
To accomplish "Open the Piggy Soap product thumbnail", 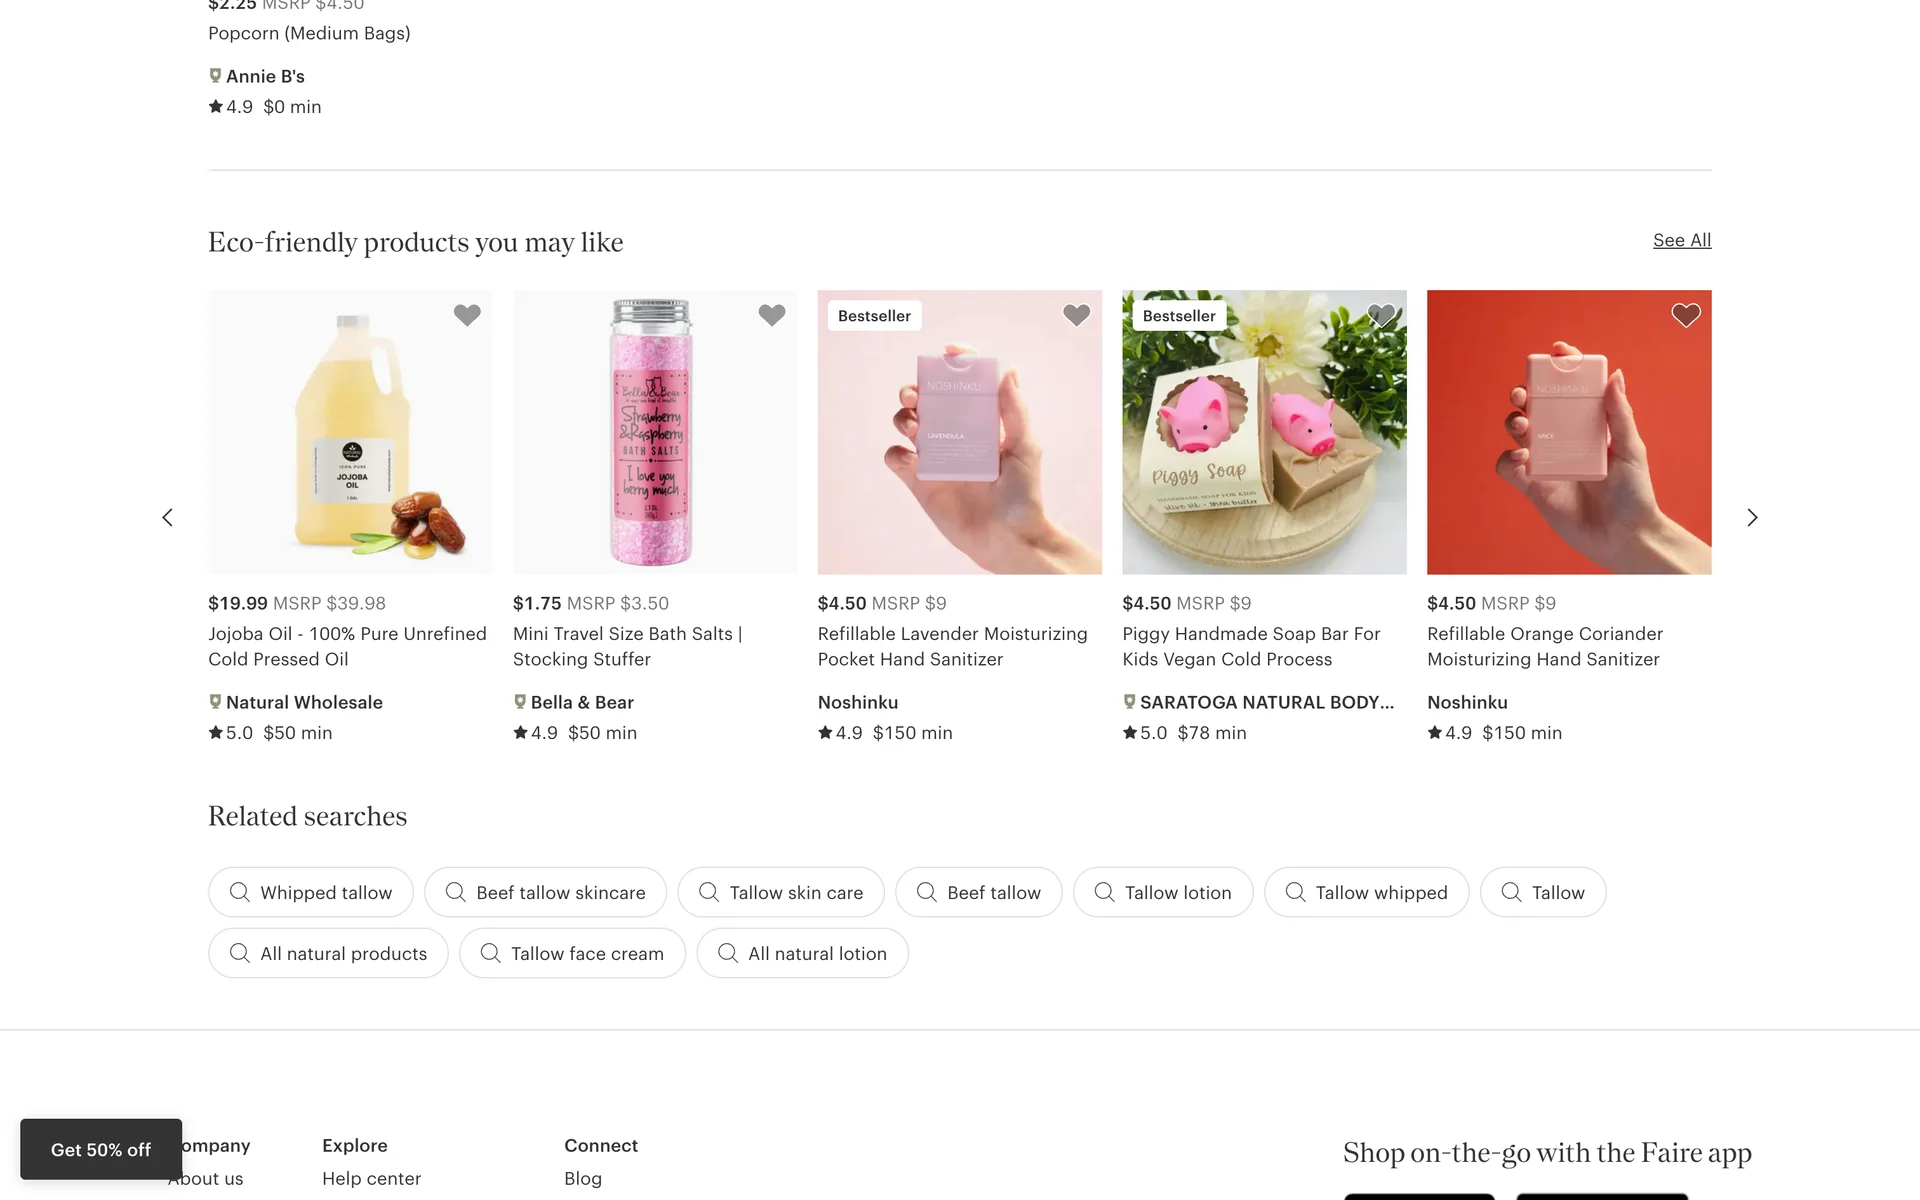I will pyautogui.click(x=1264, y=432).
